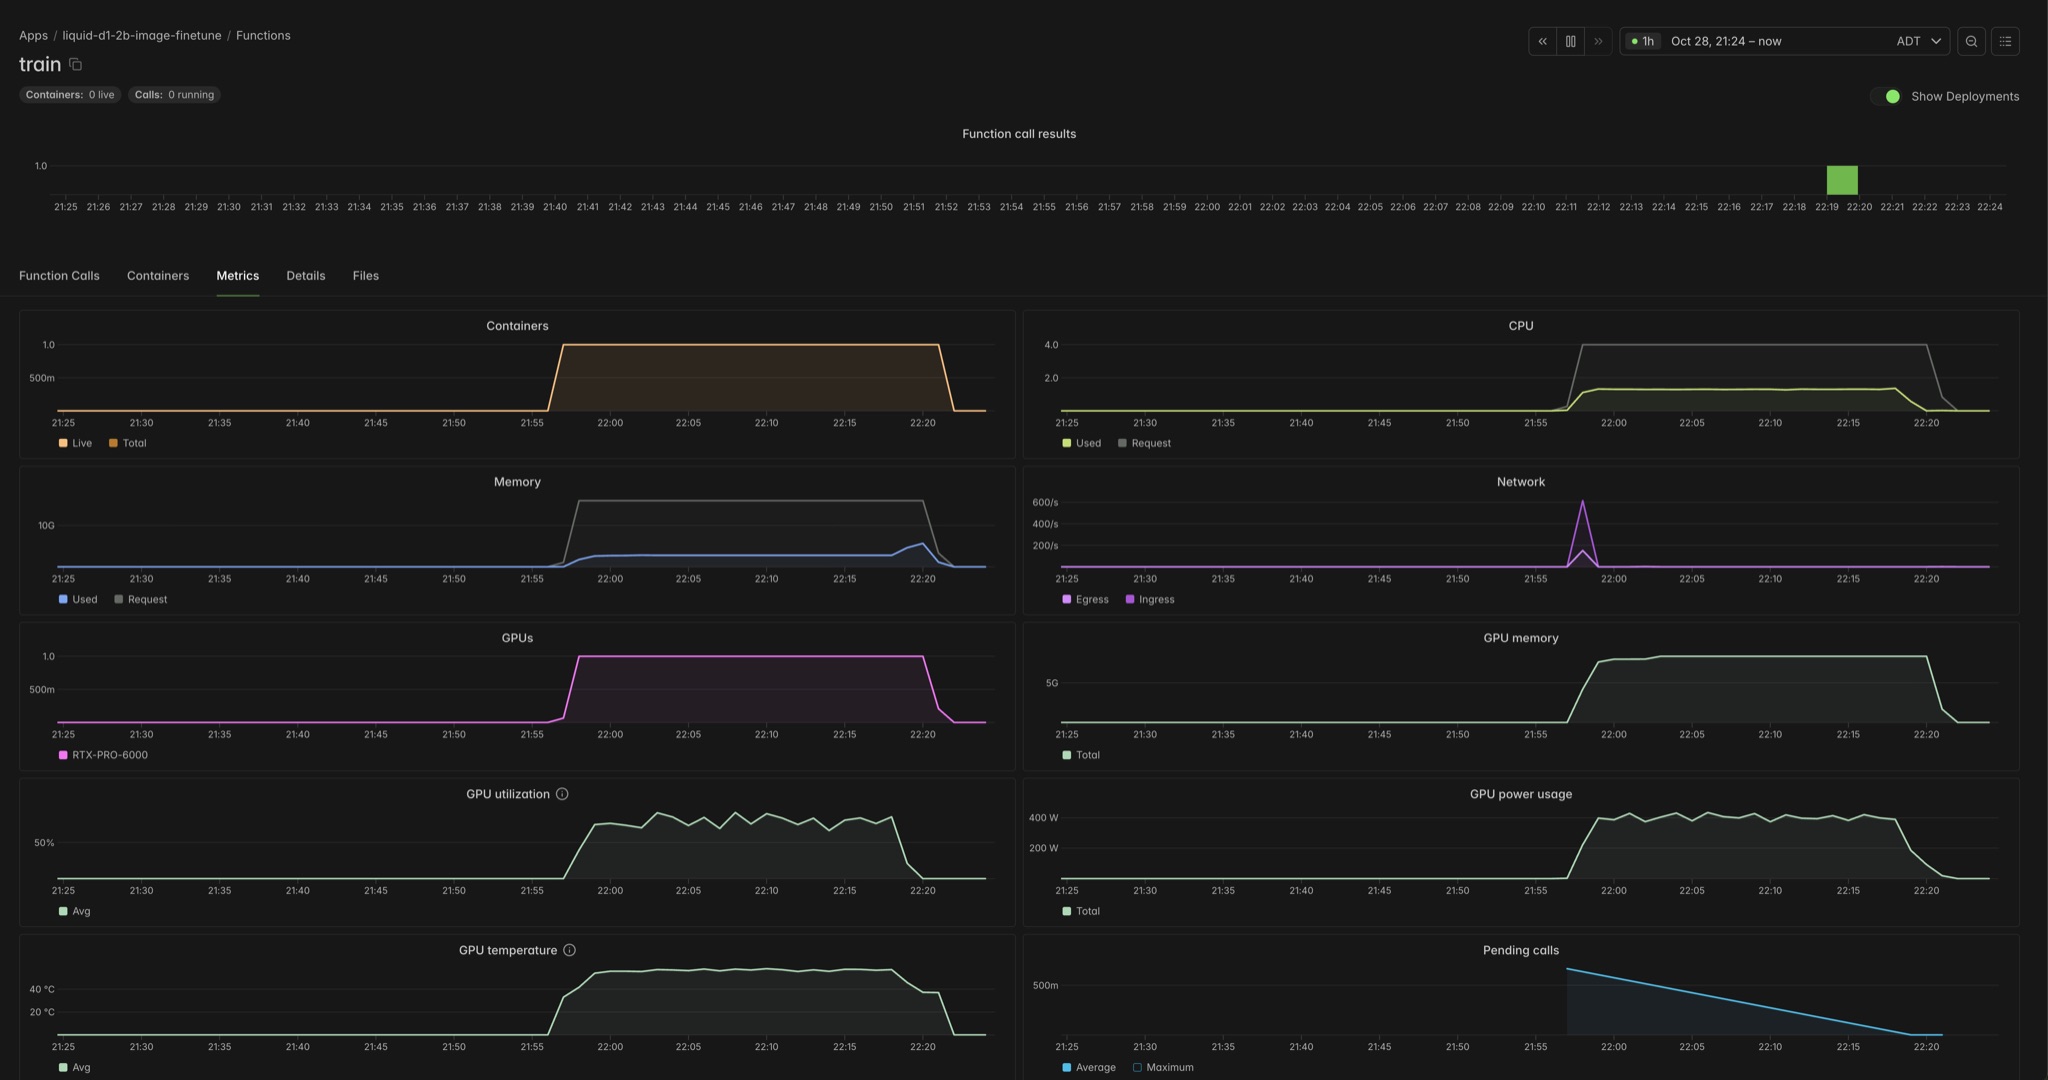This screenshot has height=1080, width=2048.
Task: Toggle Maximum series in Pending calls legend
Action: pos(1163,1067)
